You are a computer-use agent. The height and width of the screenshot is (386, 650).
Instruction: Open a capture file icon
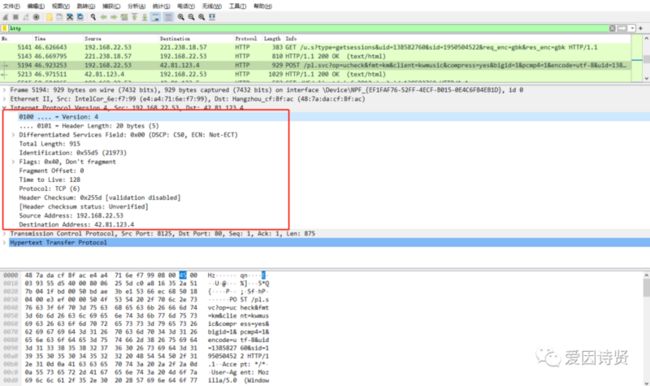pyautogui.click(x=49, y=17)
